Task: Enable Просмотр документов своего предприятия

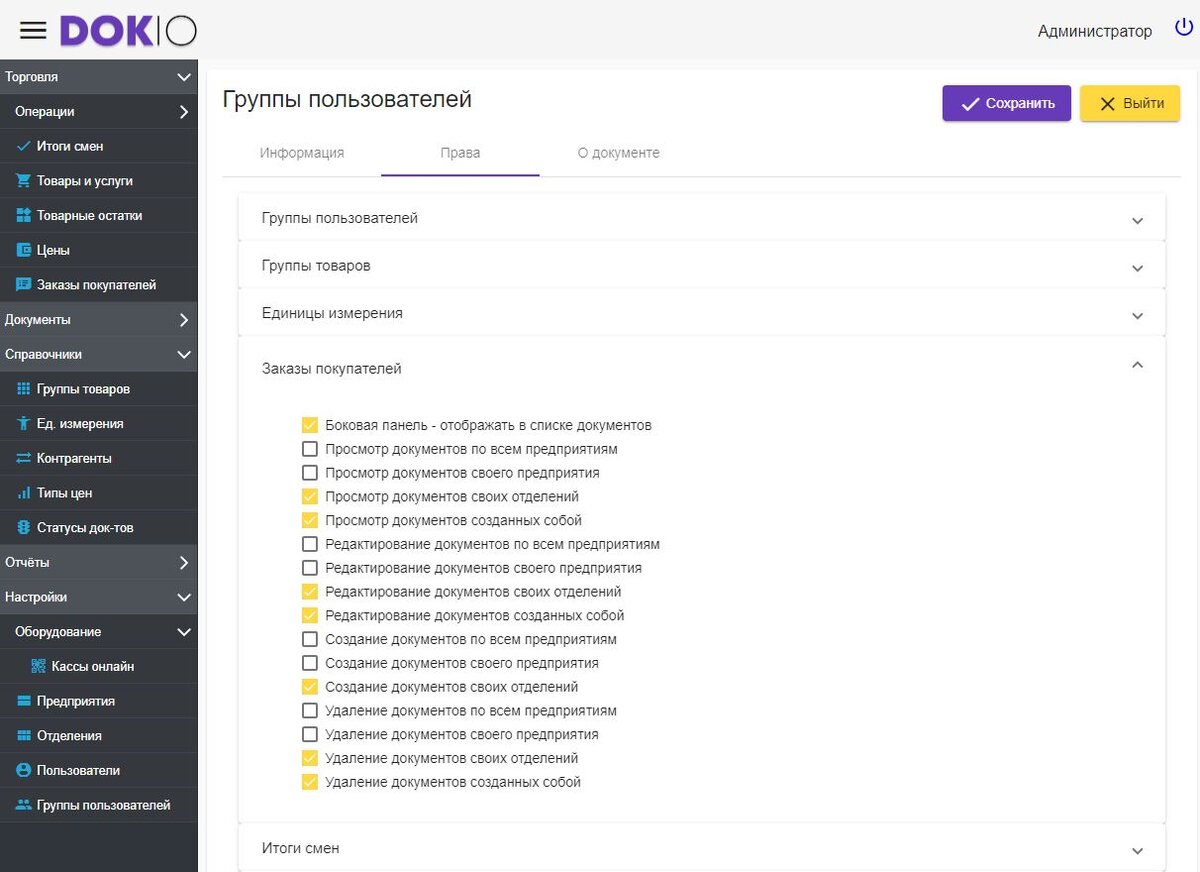Action: tap(310, 472)
